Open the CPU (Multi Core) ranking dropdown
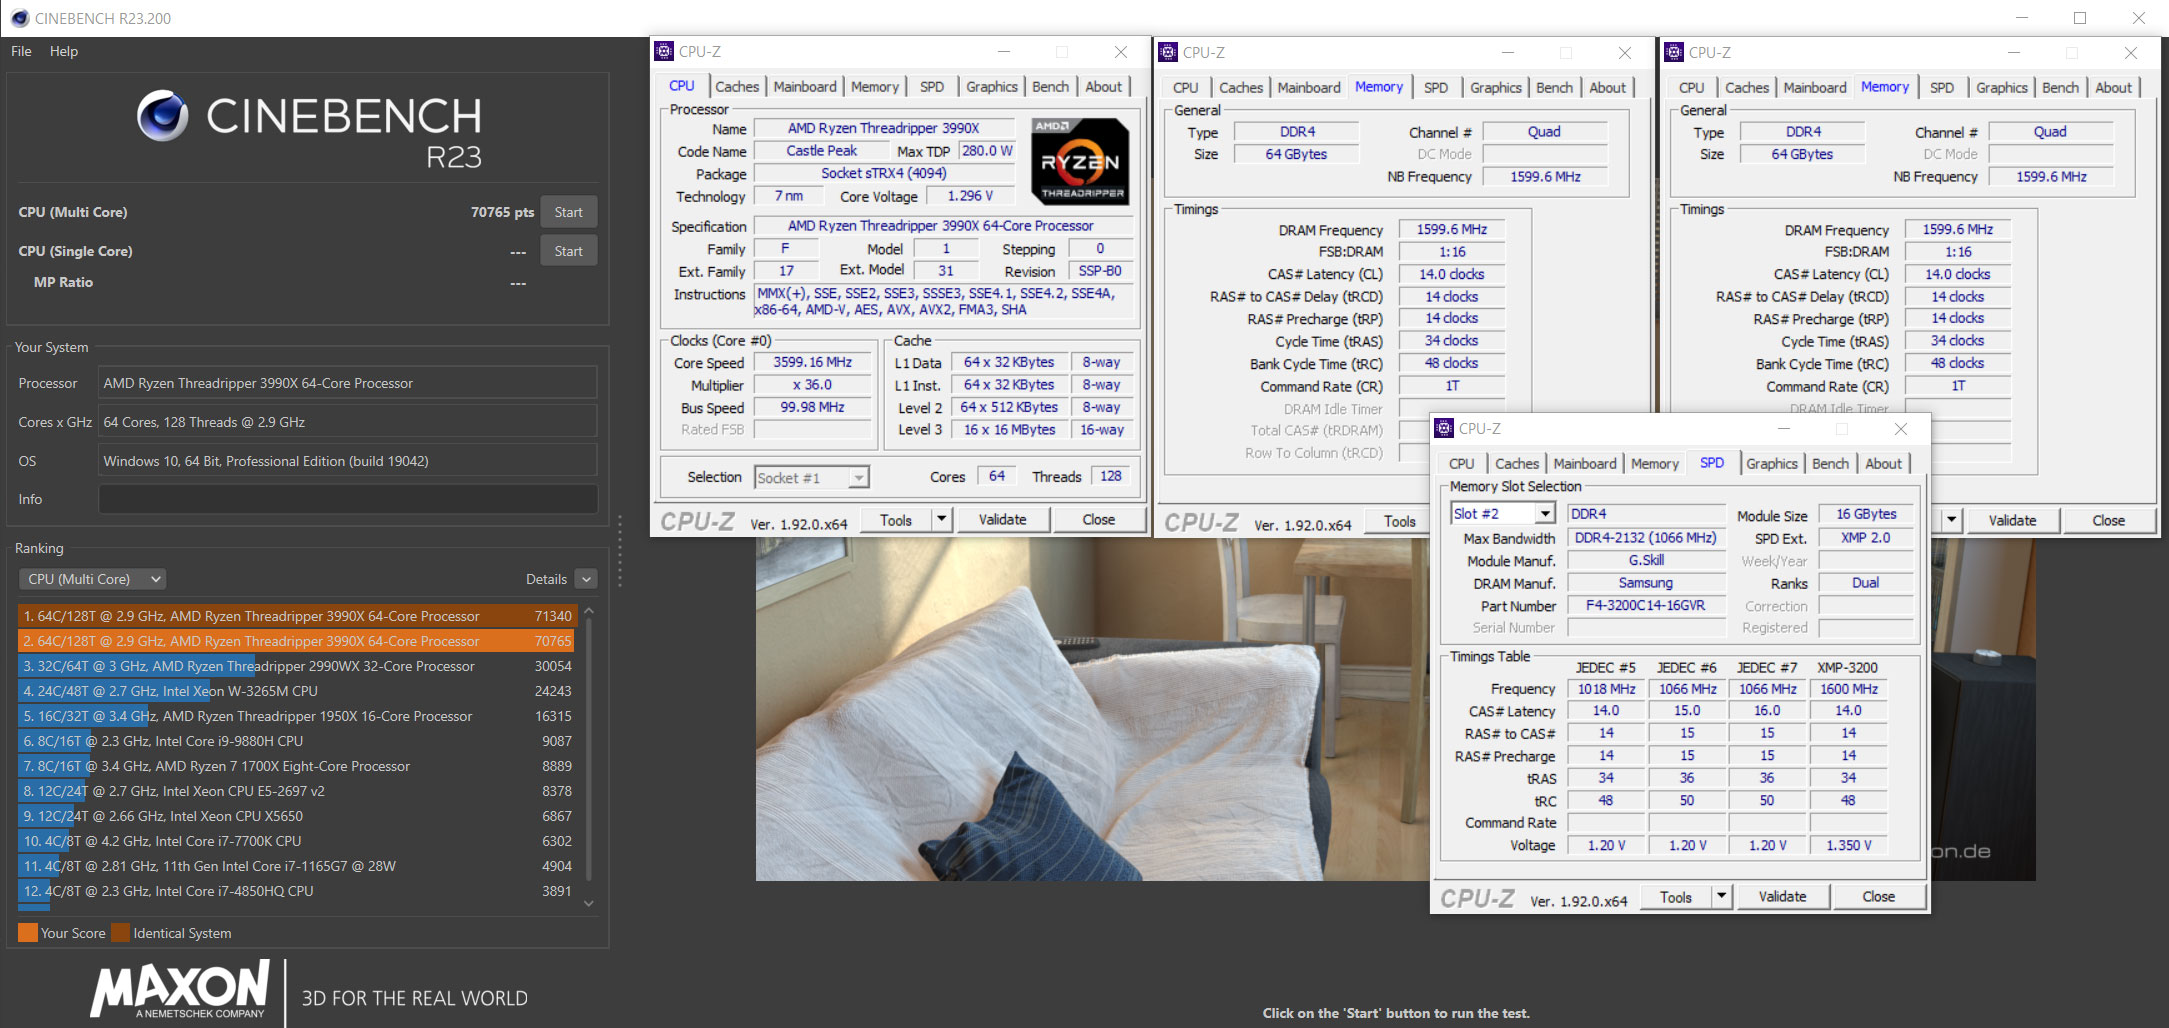2169x1028 pixels. tap(92, 579)
